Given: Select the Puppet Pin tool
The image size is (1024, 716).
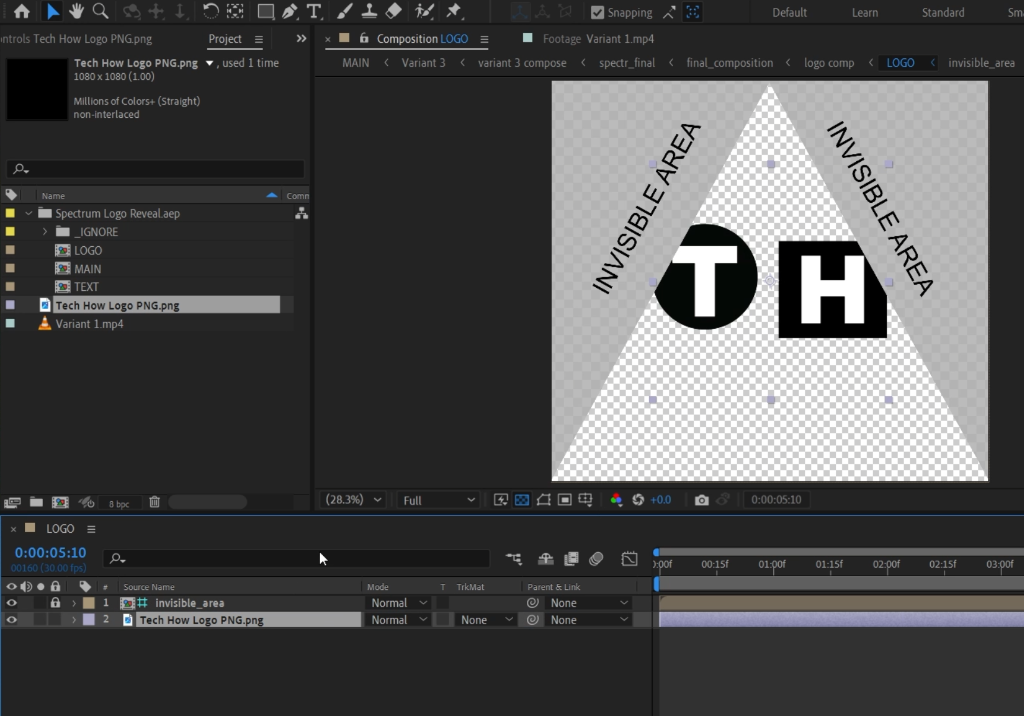Looking at the screenshot, I should pyautogui.click(x=454, y=12).
